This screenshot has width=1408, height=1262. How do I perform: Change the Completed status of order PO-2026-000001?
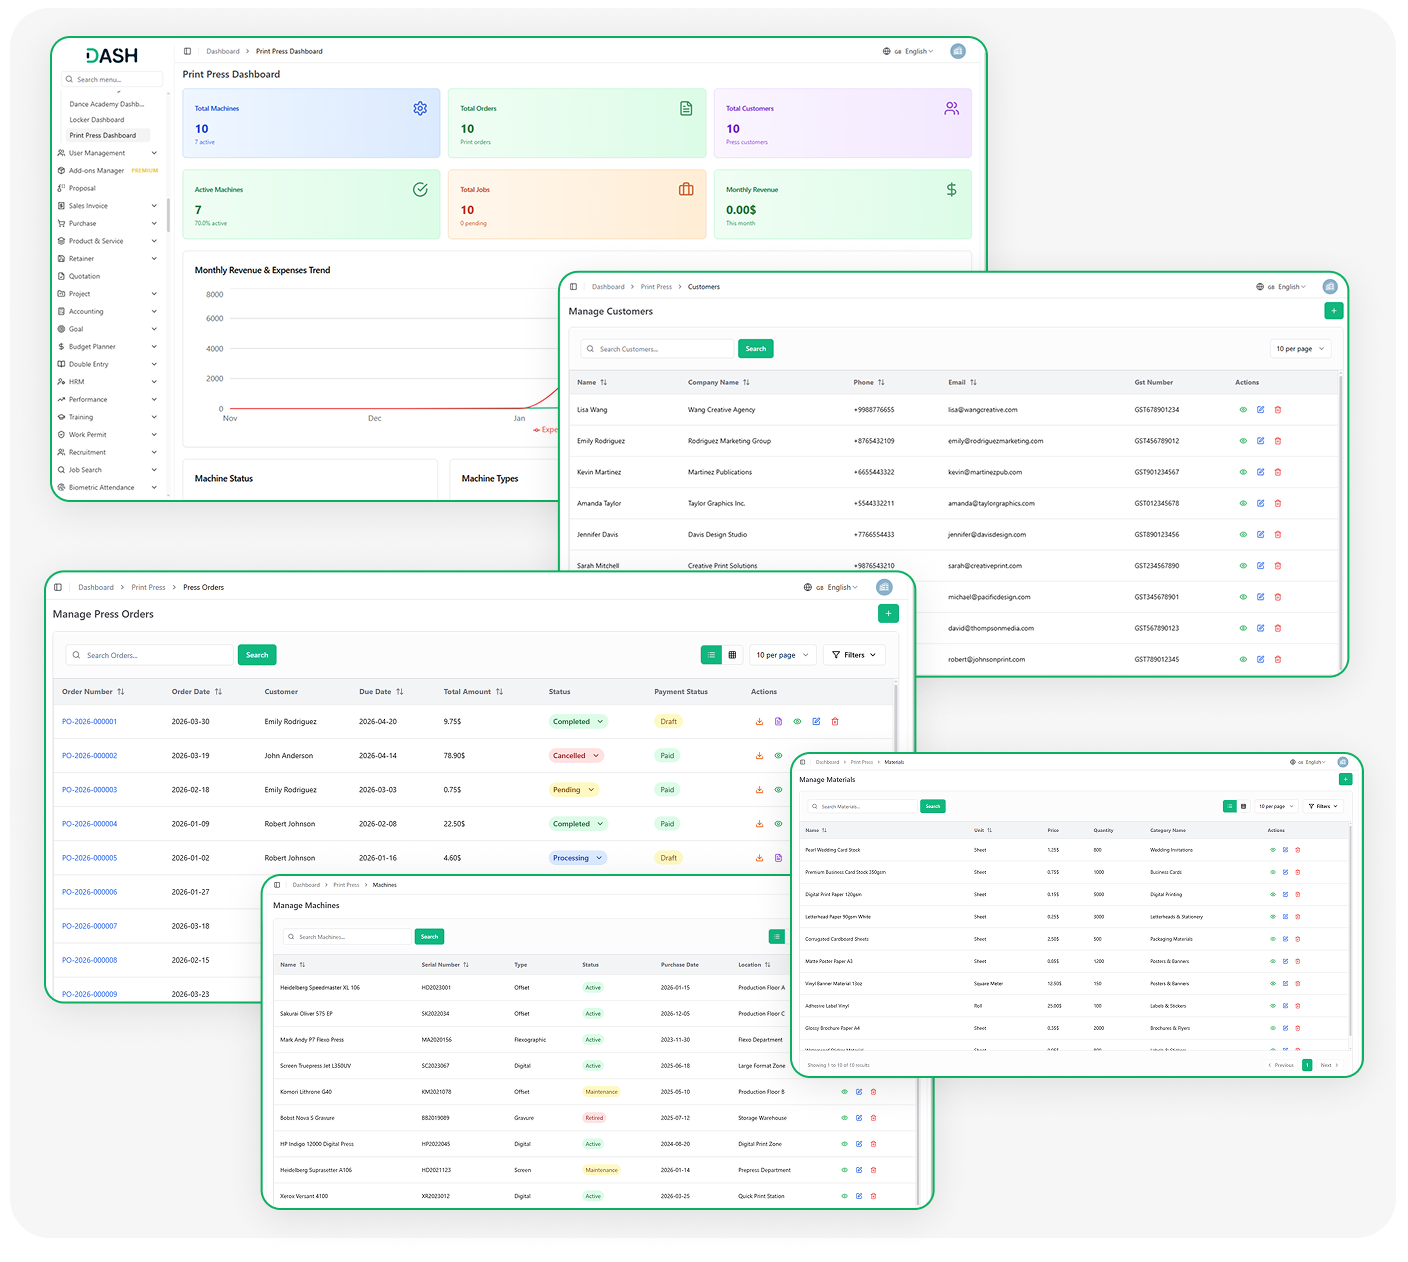(x=578, y=722)
